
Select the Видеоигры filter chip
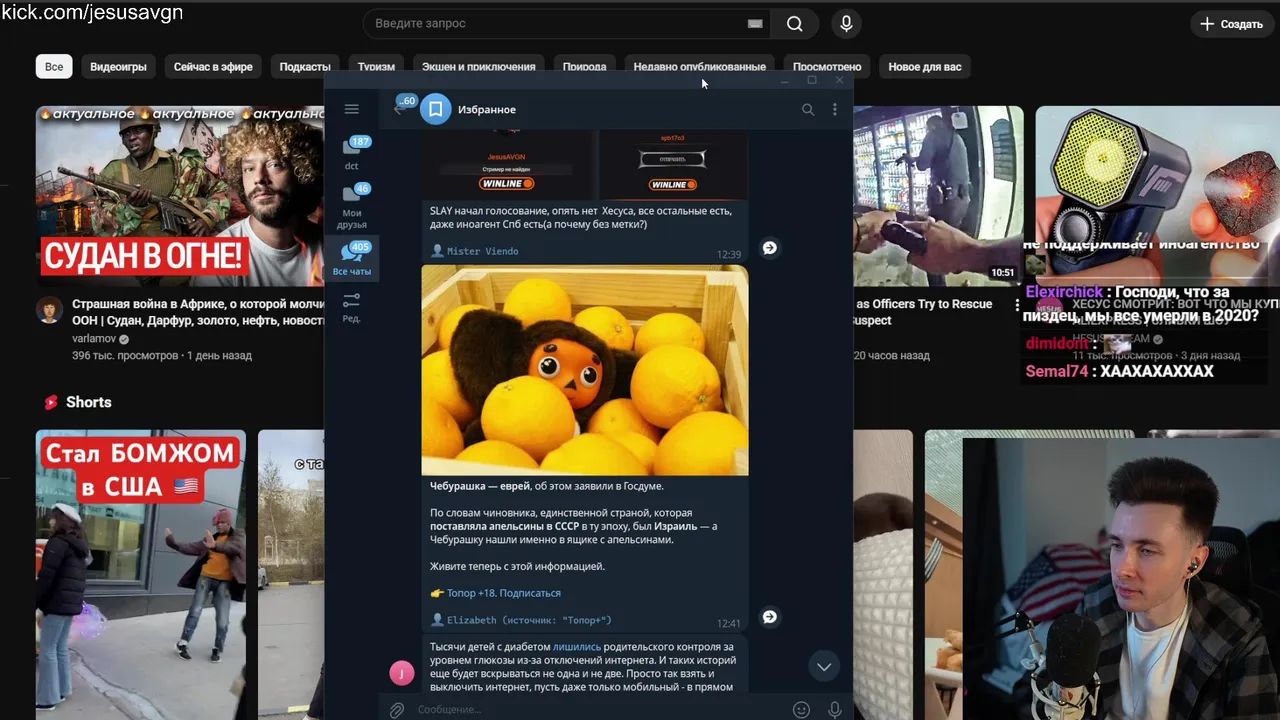118,67
